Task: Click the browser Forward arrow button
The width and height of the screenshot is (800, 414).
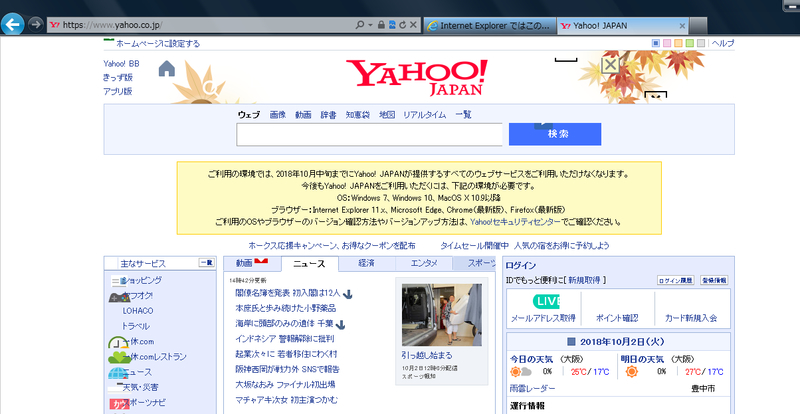Action: (35, 25)
